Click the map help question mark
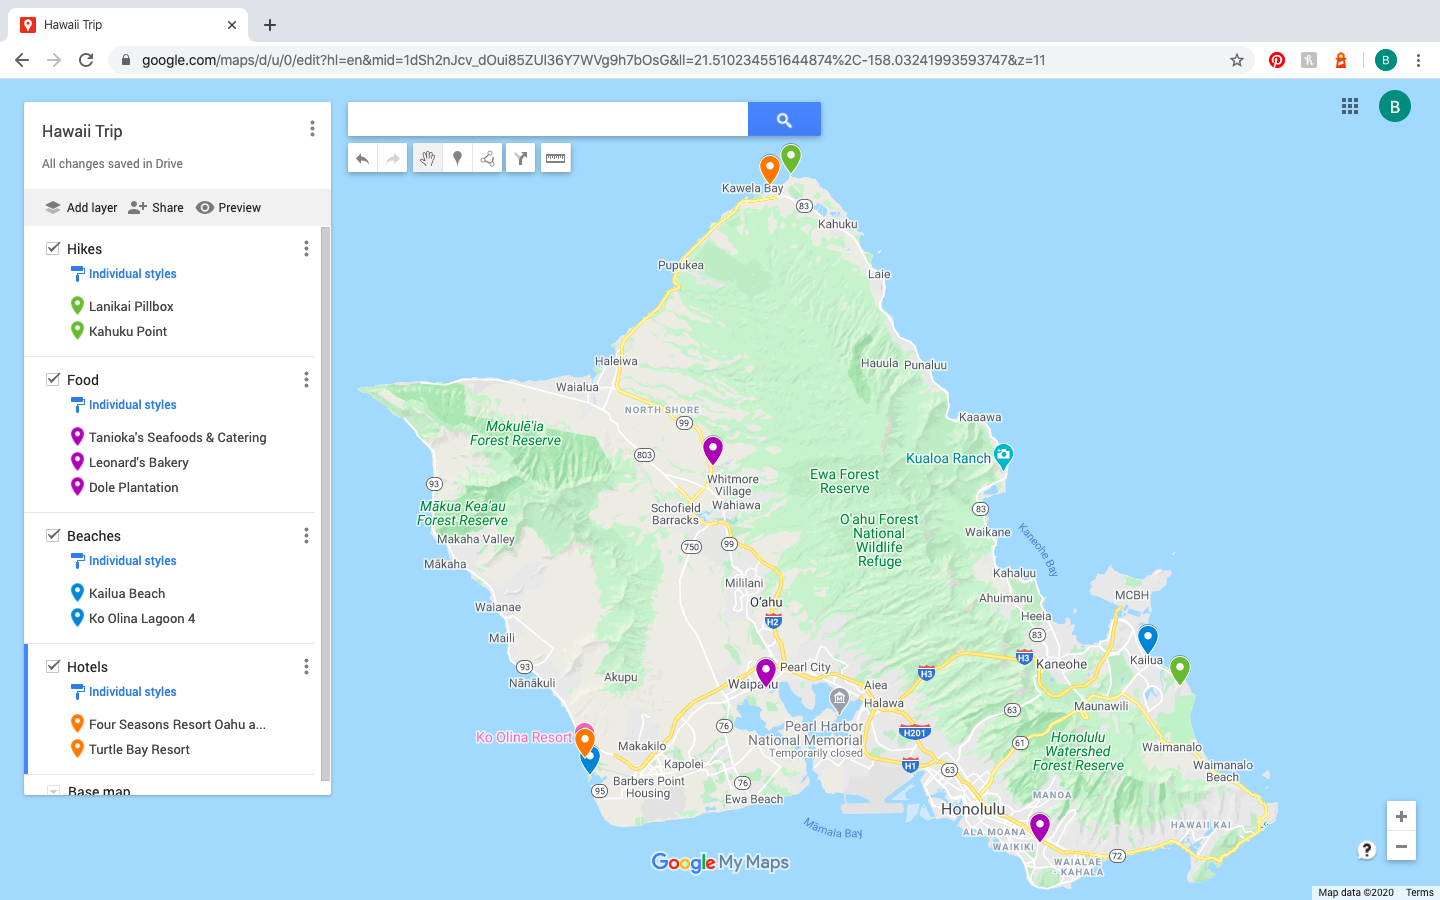Image resolution: width=1440 pixels, height=900 pixels. 1367,850
